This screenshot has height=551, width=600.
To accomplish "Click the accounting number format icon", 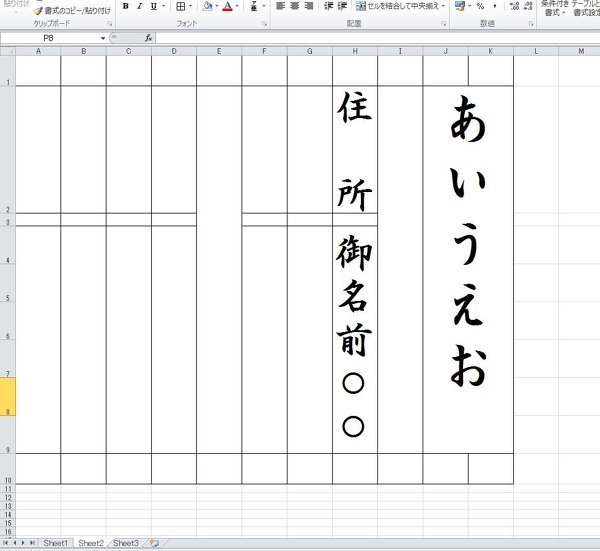I will [x=460, y=6].
